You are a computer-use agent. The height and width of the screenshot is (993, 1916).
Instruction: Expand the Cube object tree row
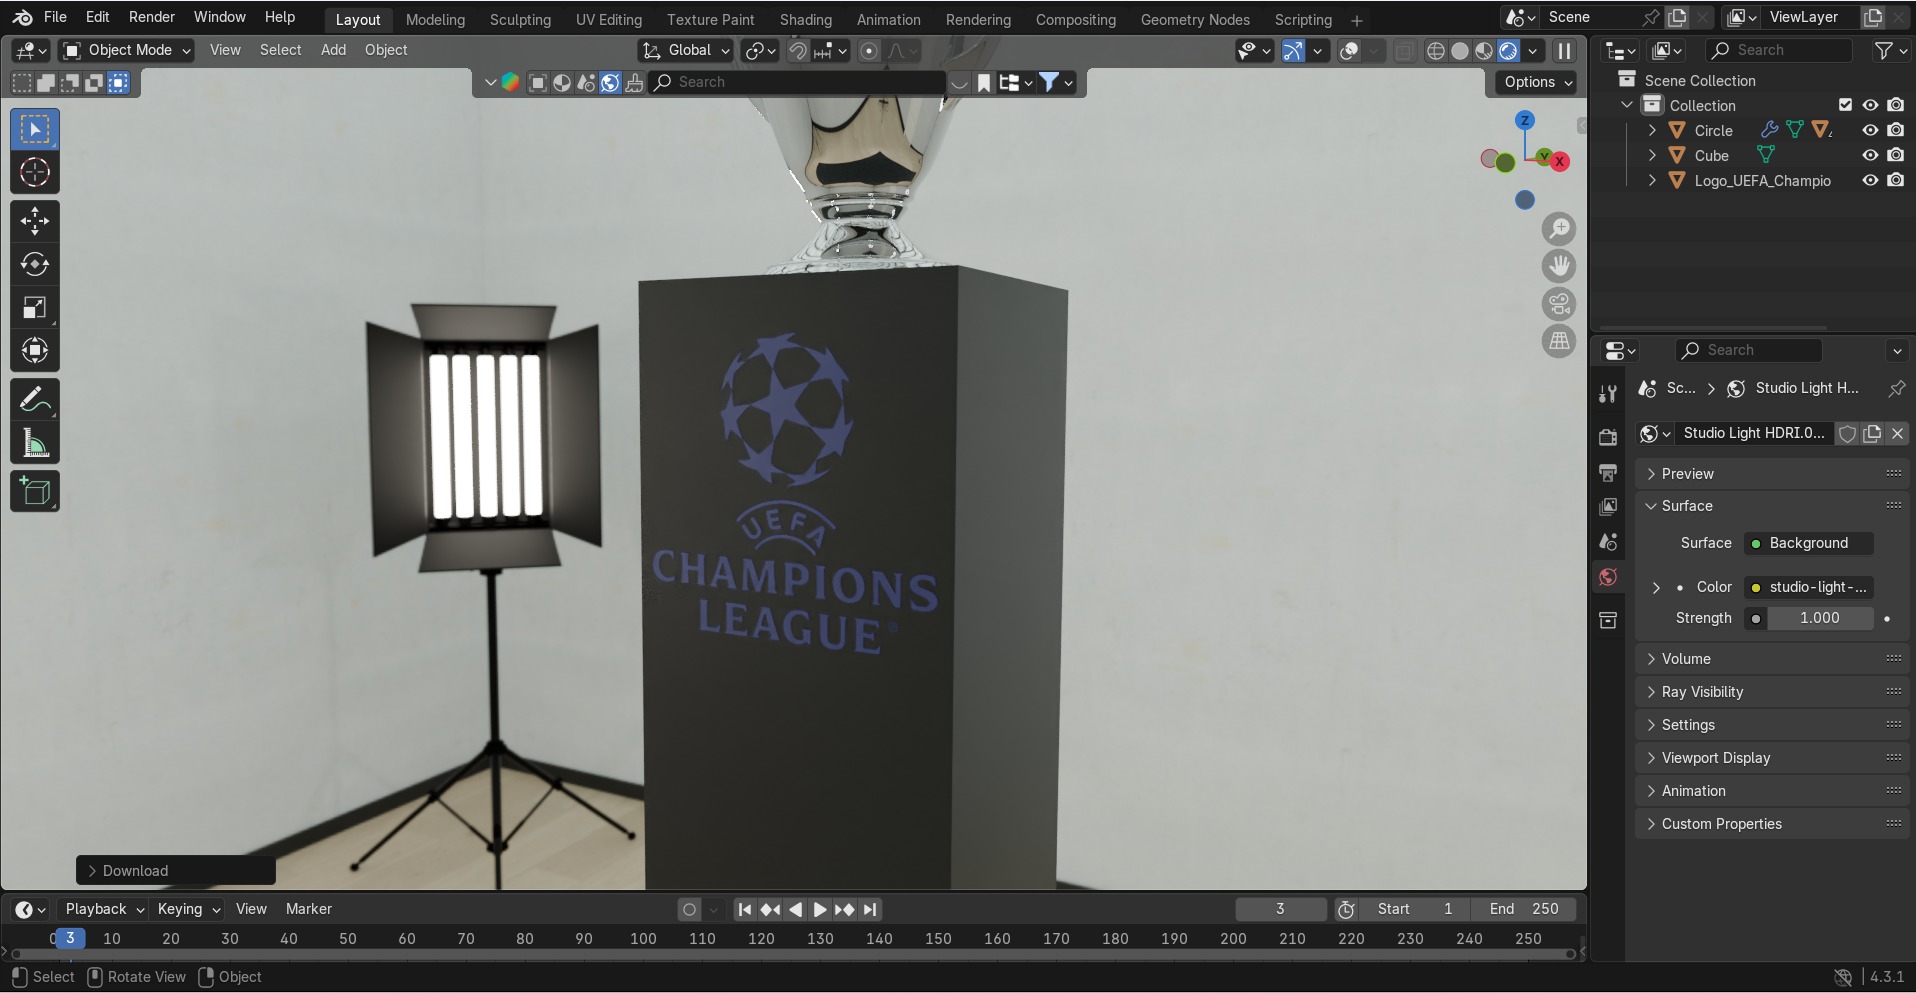click(x=1652, y=155)
